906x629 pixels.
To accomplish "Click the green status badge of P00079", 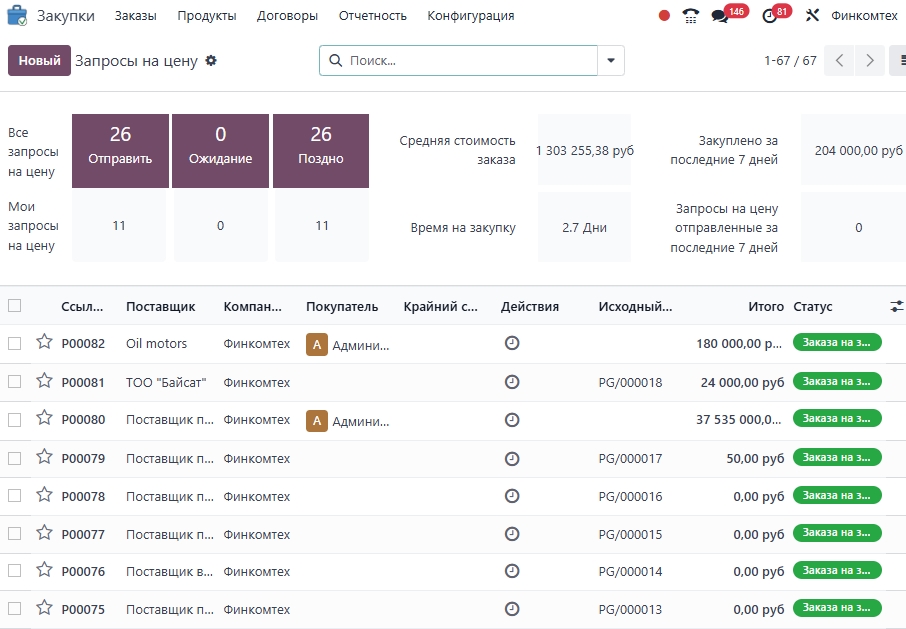I will 837,457.
